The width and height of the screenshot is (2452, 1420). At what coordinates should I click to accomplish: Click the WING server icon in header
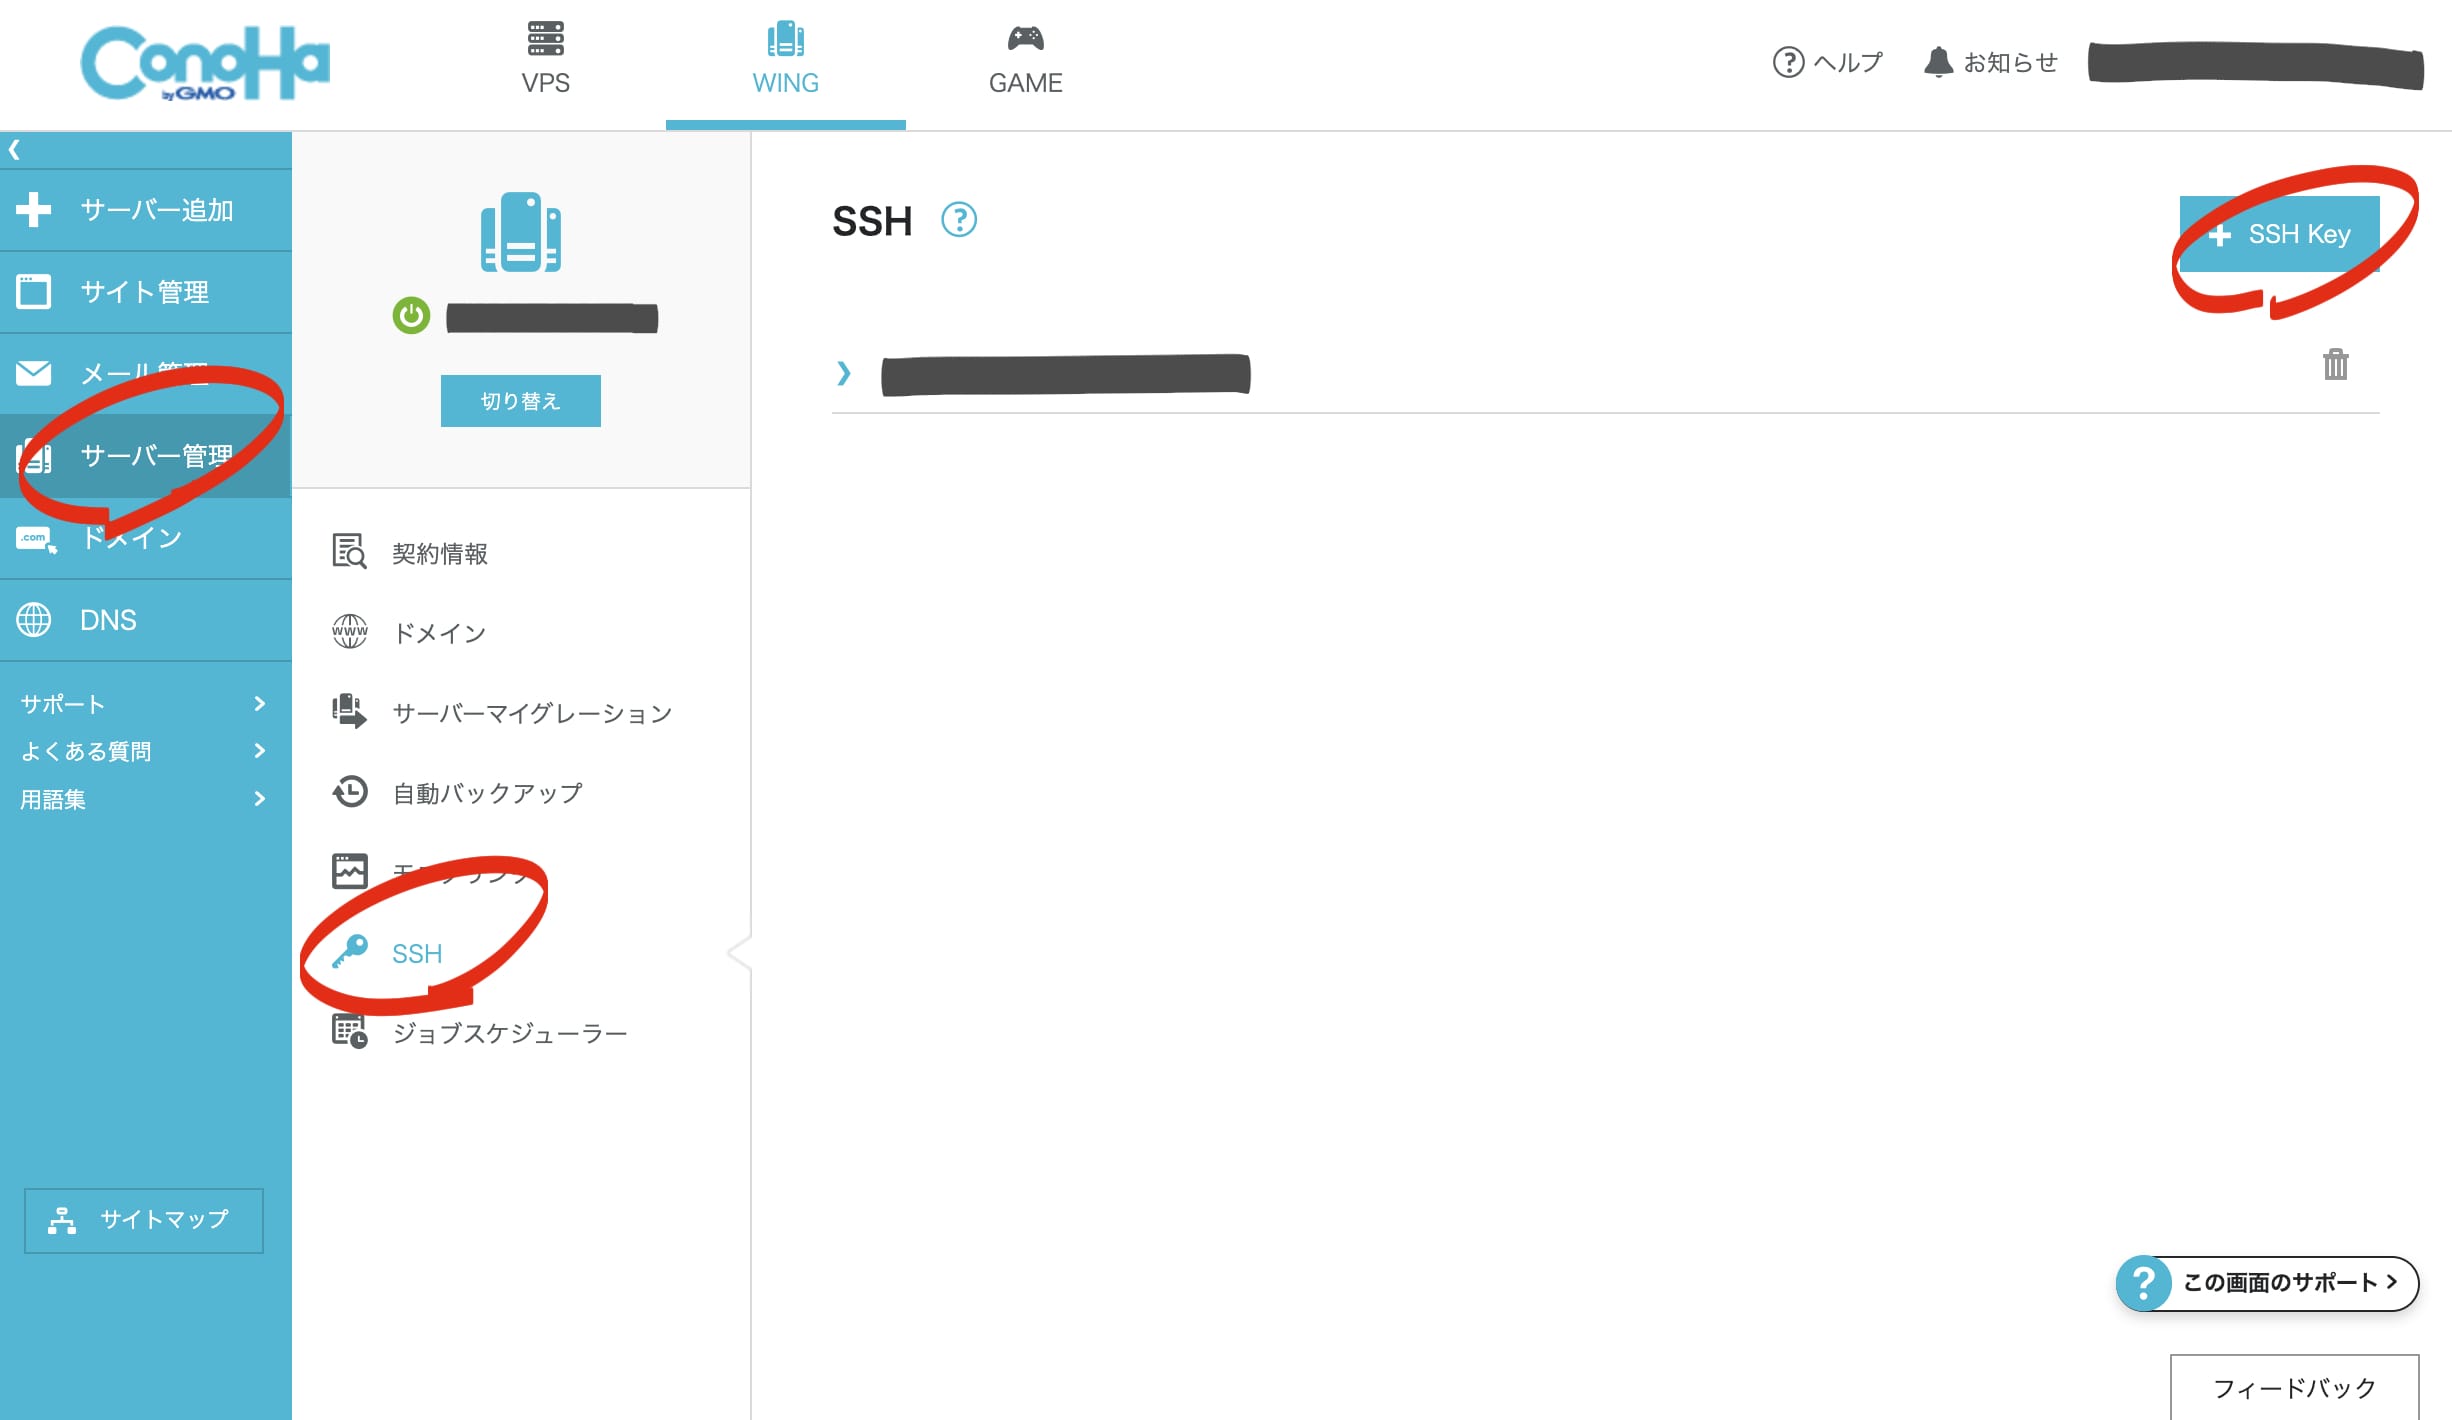(785, 38)
